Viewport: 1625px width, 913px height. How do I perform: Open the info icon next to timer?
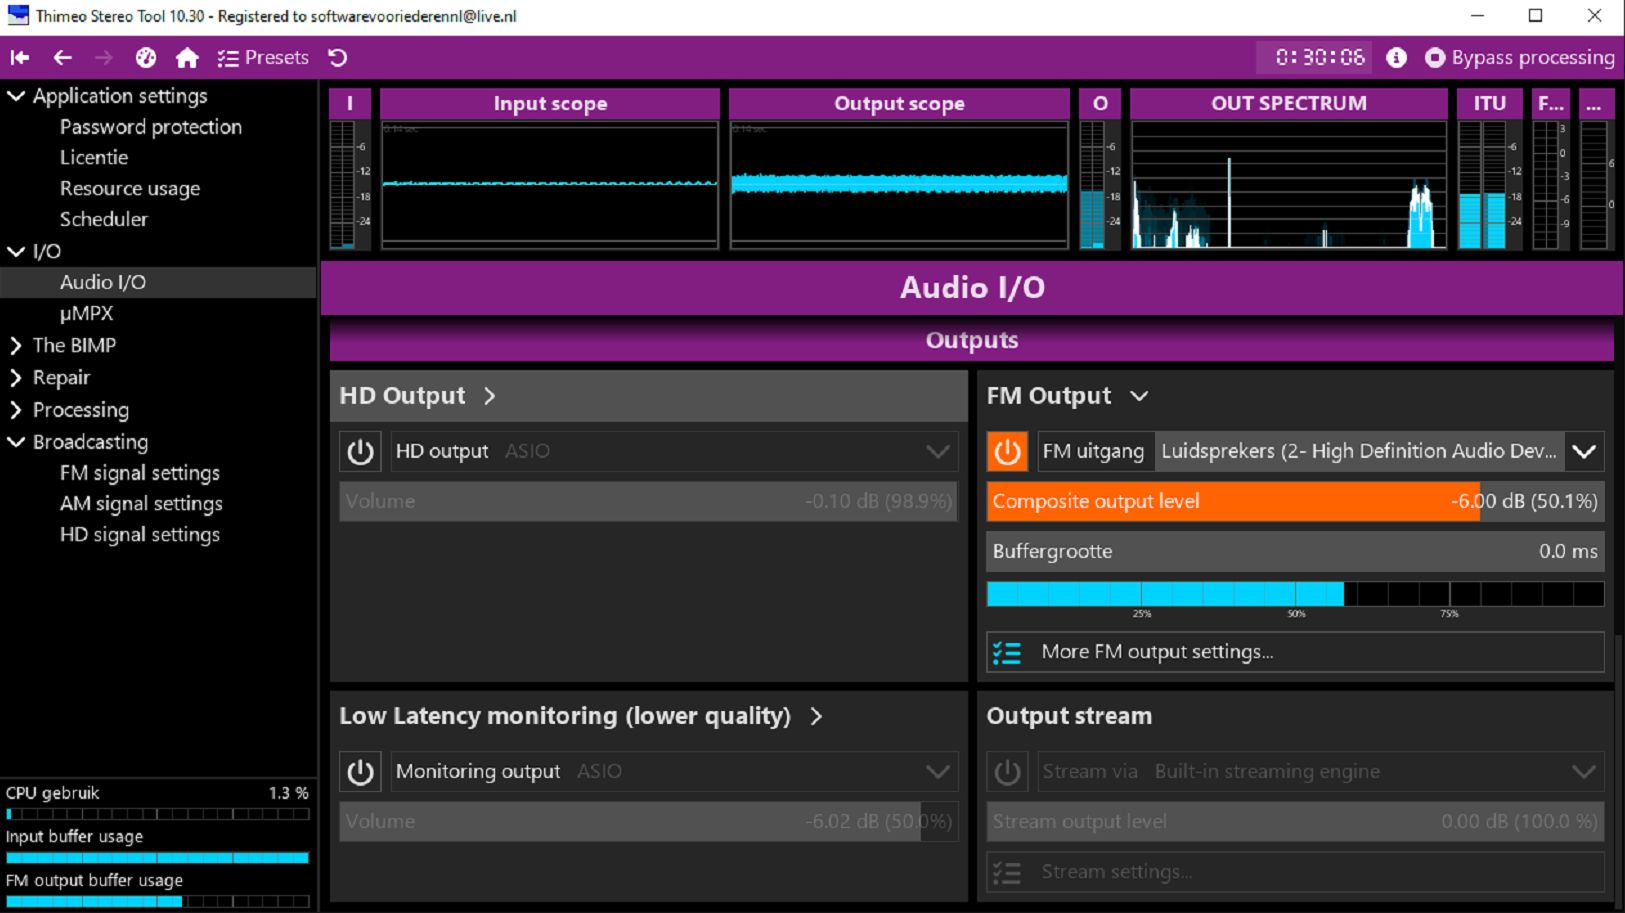click(x=1396, y=58)
